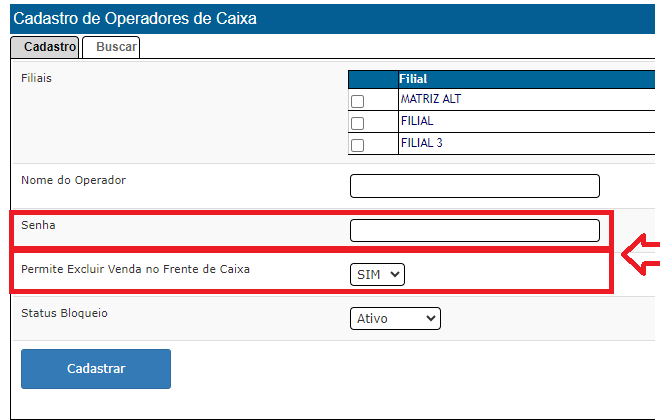Image resolution: width=660 pixels, height=420 pixels.
Task: Enable the FILIAL 3 checkbox
Action: point(357,145)
